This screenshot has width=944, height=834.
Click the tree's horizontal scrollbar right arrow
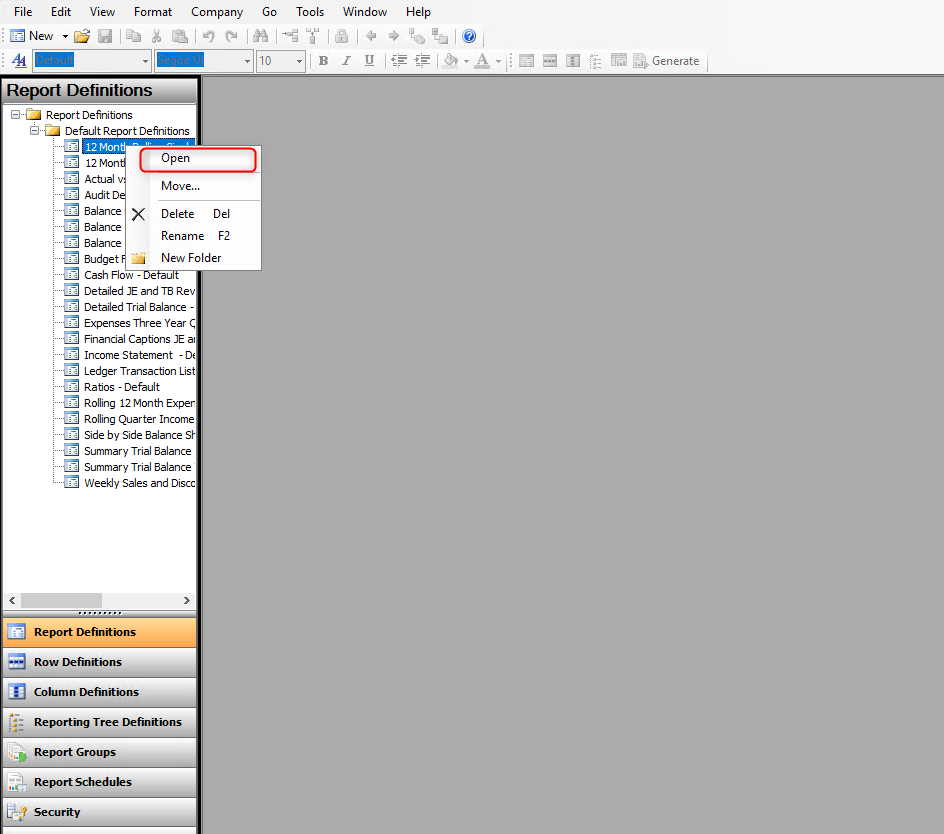(x=187, y=600)
